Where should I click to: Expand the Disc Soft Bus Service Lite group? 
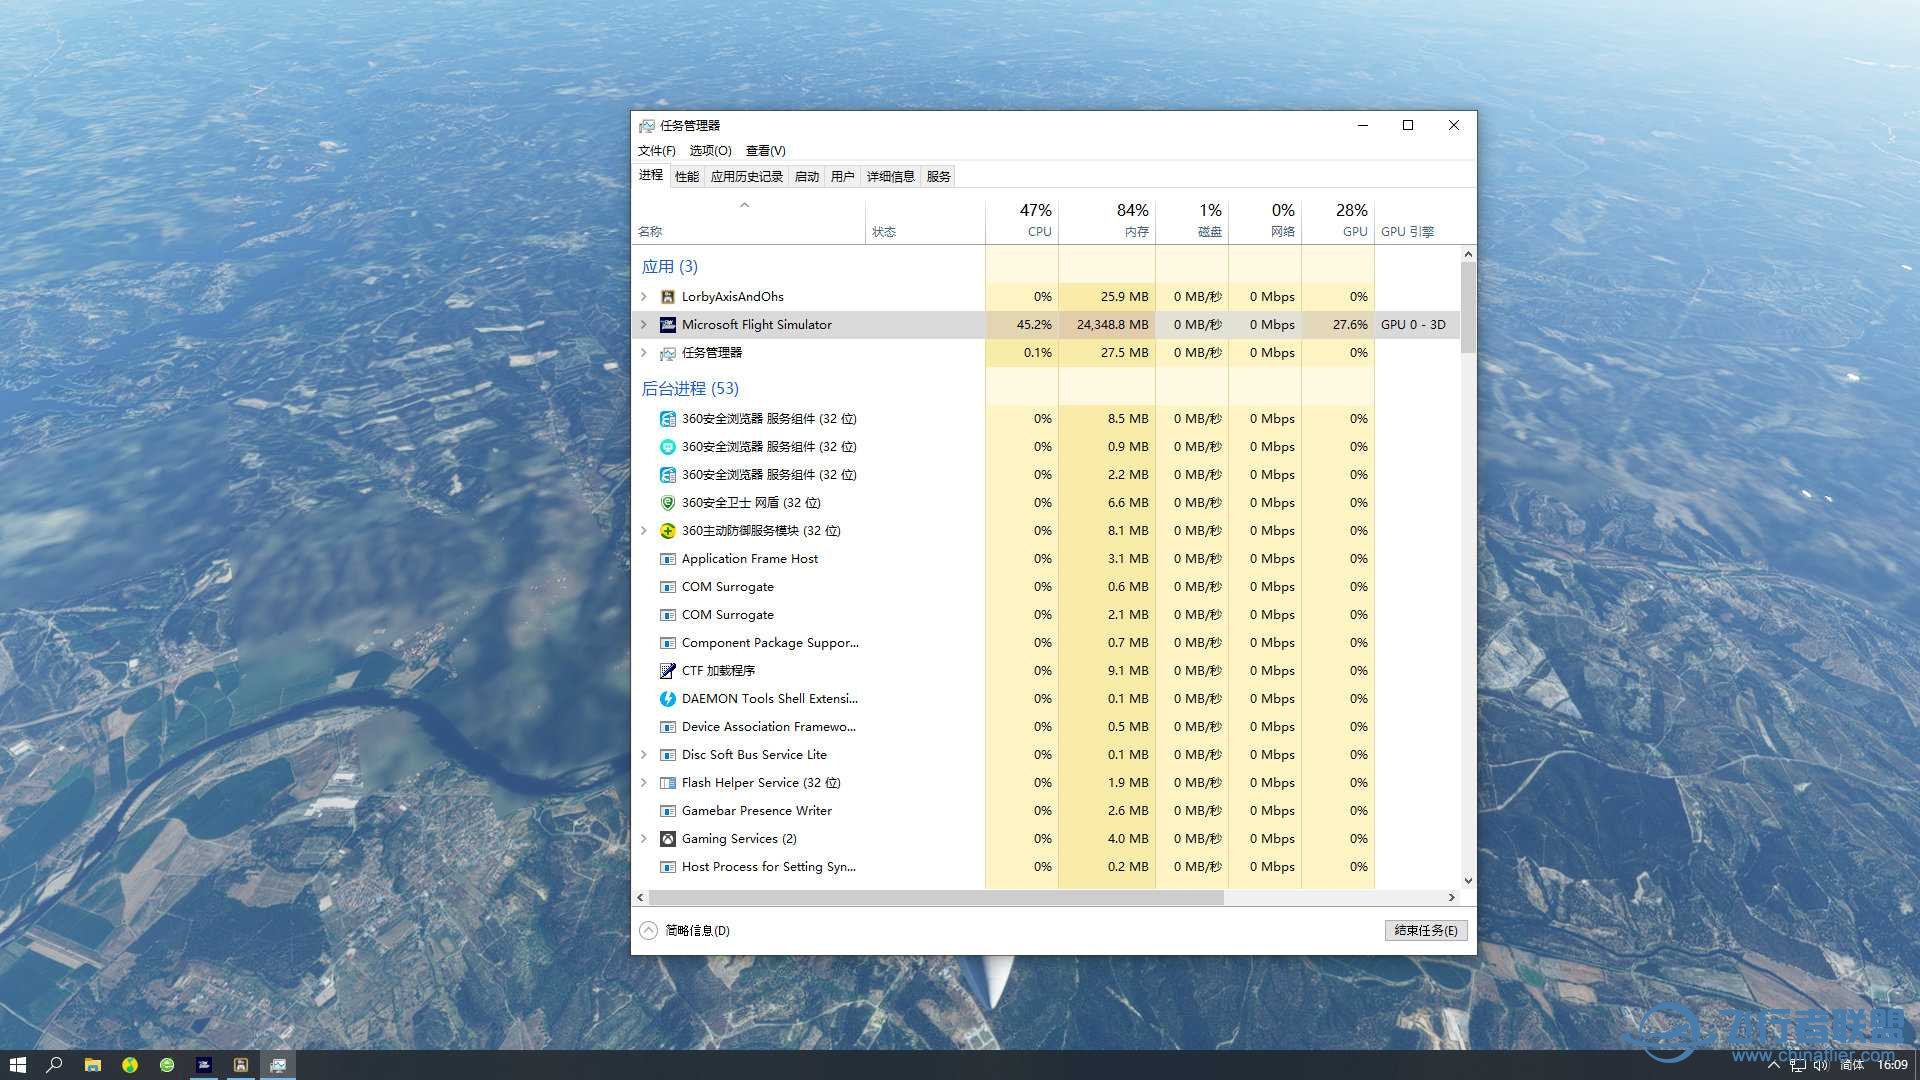pyautogui.click(x=644, y=755)
